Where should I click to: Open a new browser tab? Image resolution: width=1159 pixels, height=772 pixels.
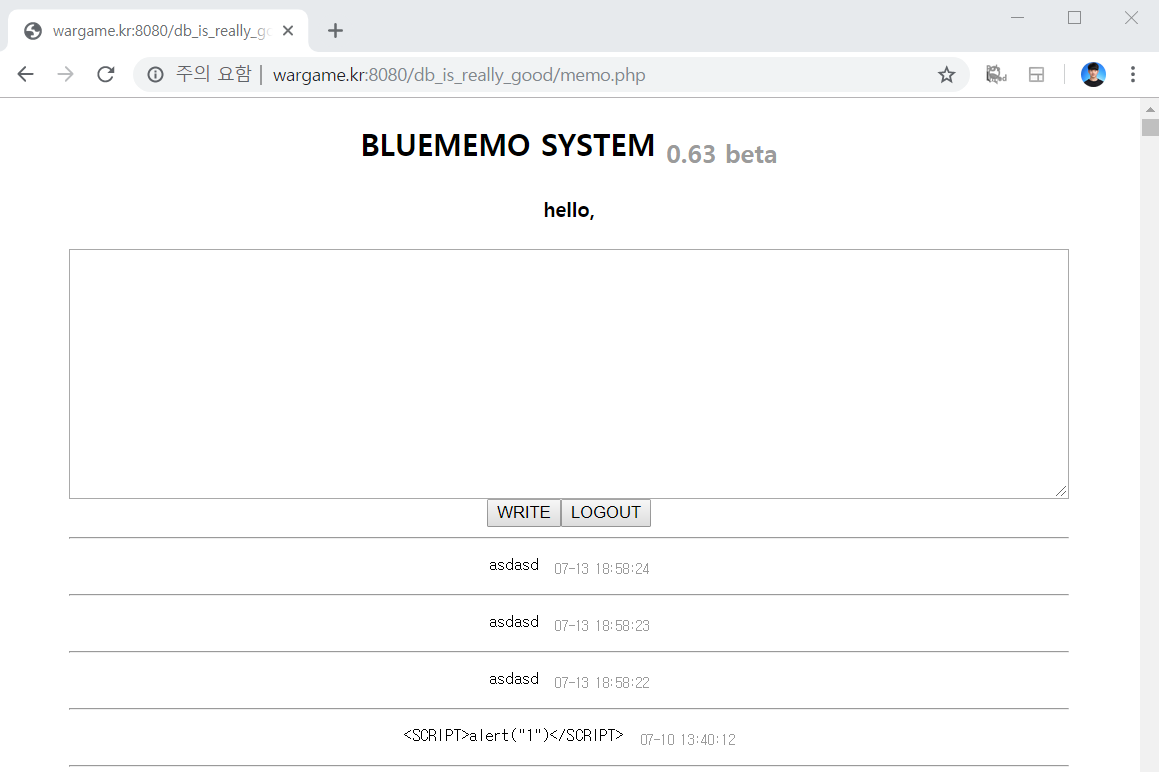point(335,30)
